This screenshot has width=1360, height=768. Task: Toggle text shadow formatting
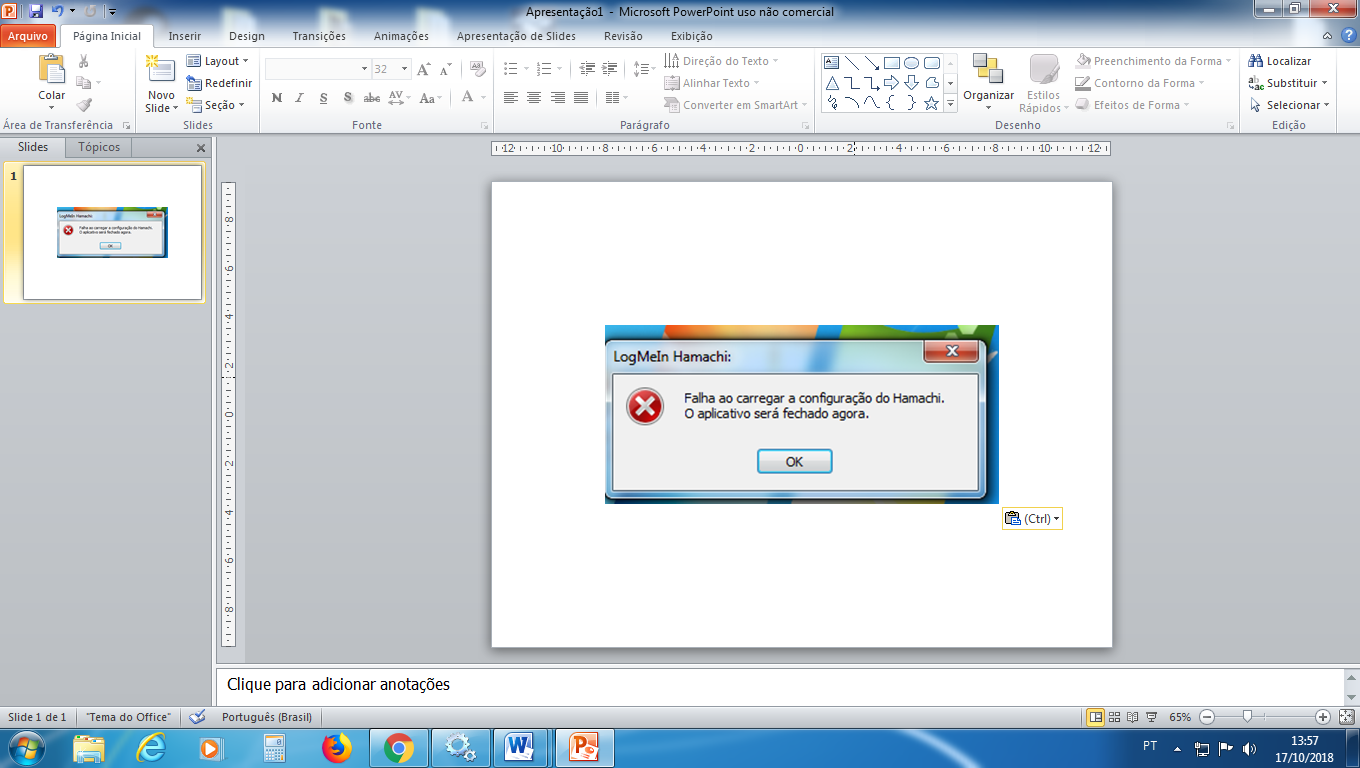(x=348, y=98)
